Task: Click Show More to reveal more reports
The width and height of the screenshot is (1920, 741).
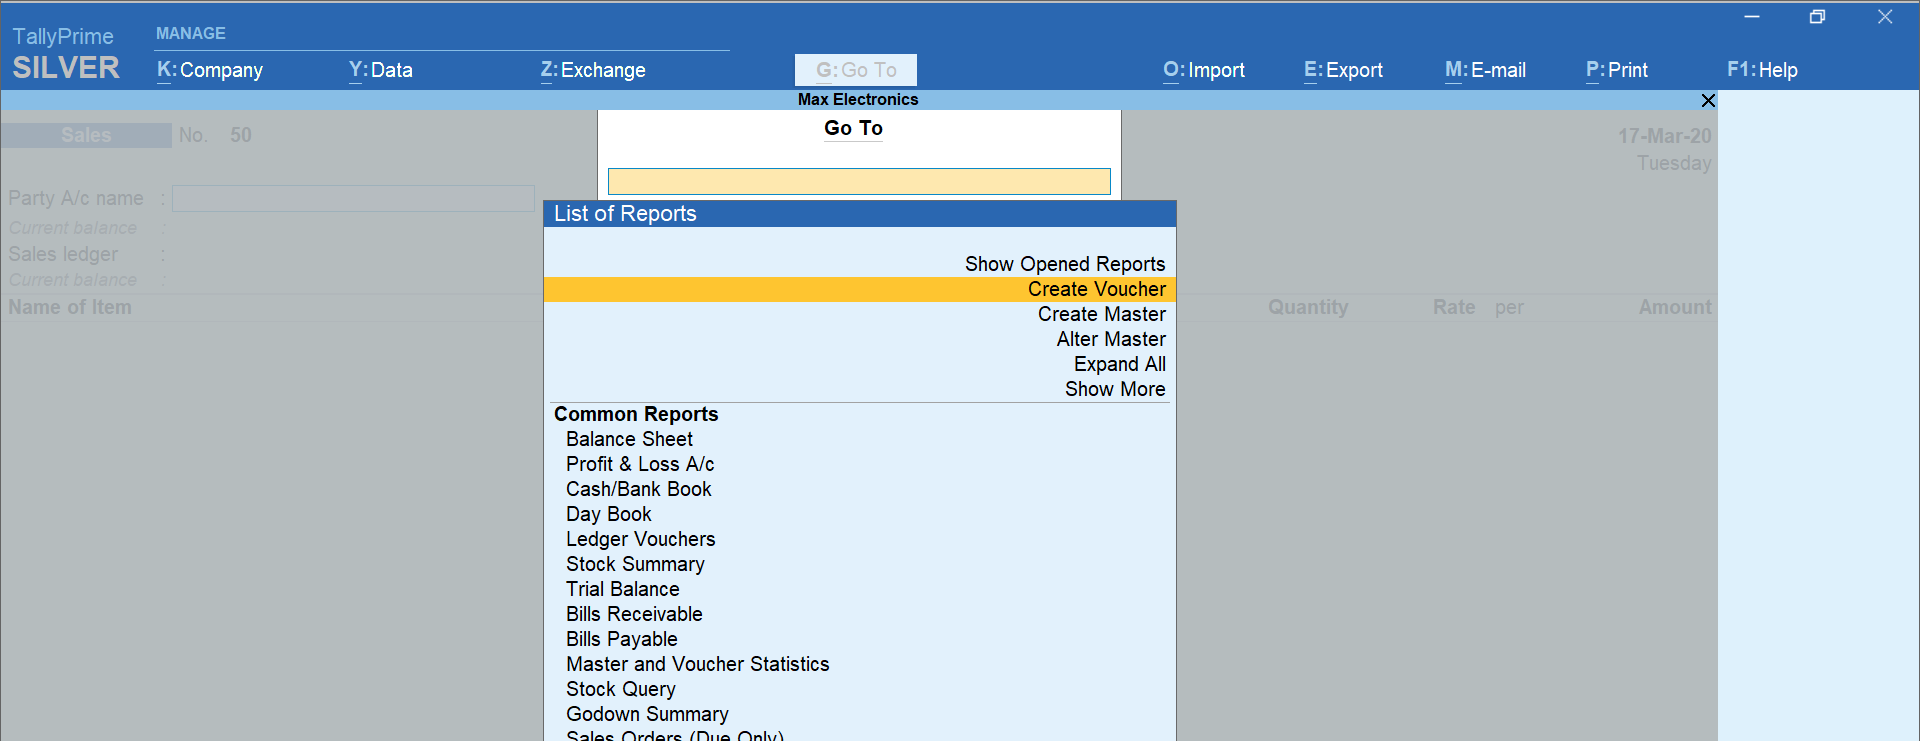Action: [x=1114, y=389]
